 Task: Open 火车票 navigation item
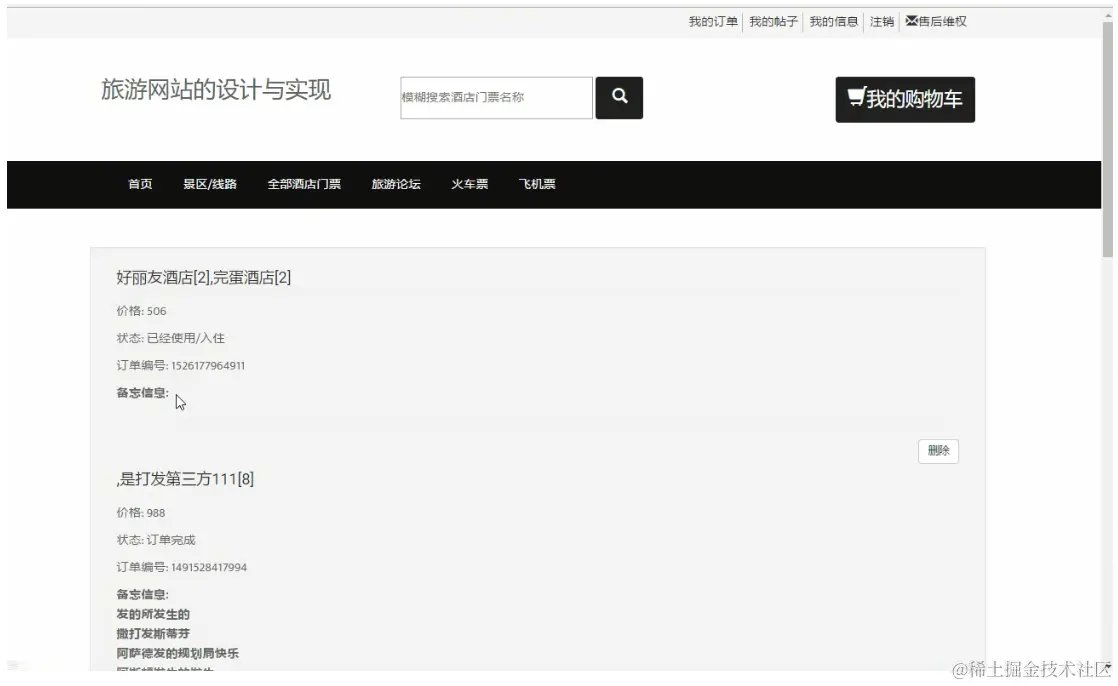[469, 184]
